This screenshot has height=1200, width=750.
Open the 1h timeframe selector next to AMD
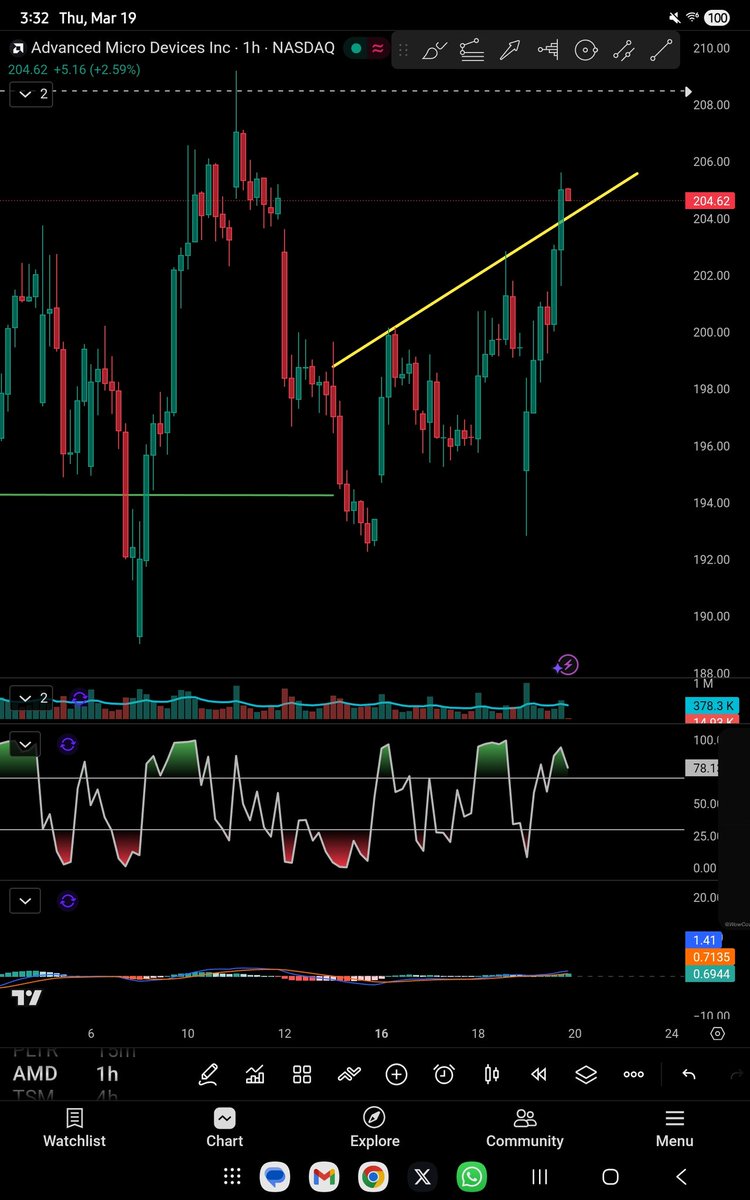(106, 1074)
